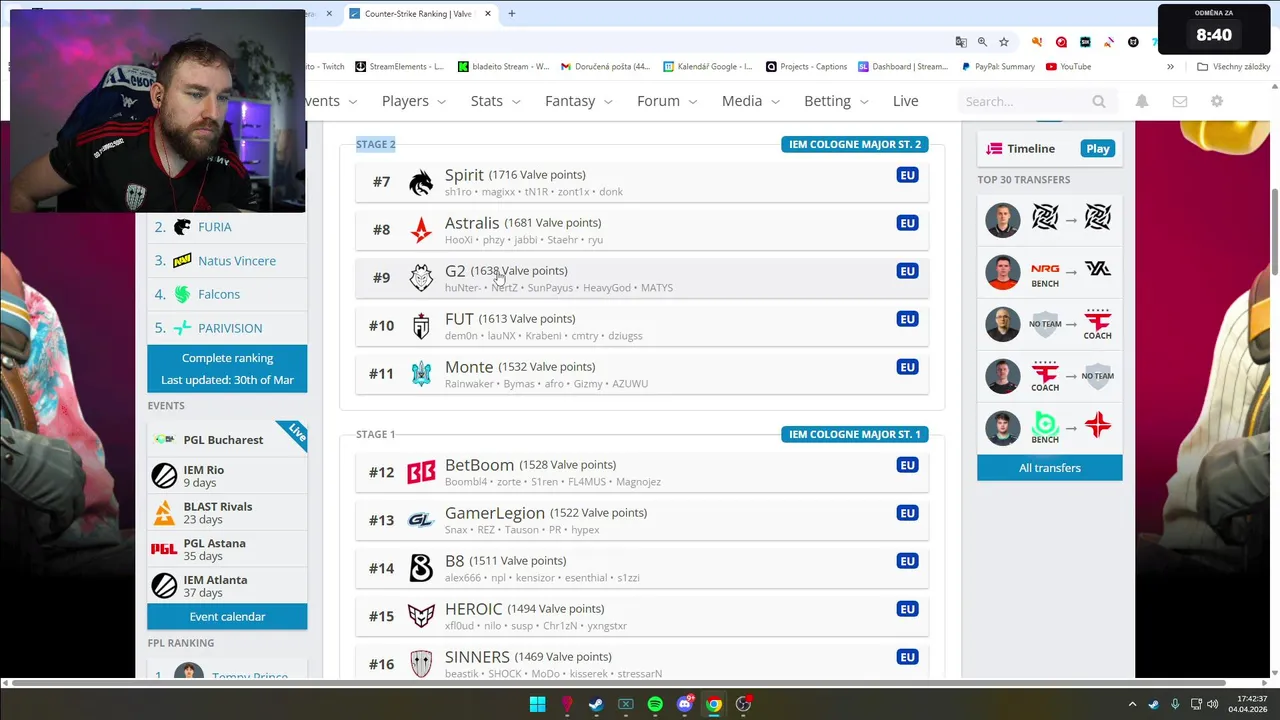This screenshot has height=720, width=1280.
Task: Click the BetBoom team logo
Action: click(x=421, y=472)
